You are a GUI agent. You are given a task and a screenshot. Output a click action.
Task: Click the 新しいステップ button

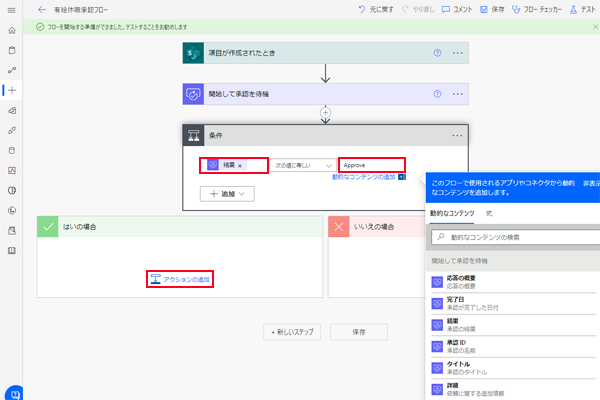(x=292, y=332)
